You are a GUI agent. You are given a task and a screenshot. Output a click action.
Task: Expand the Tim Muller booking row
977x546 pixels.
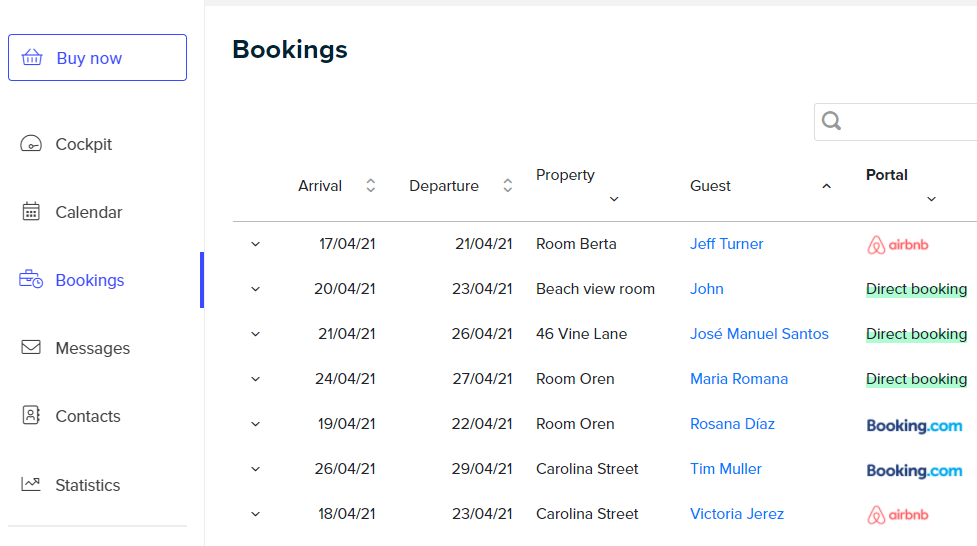click(x=255, y=469)
